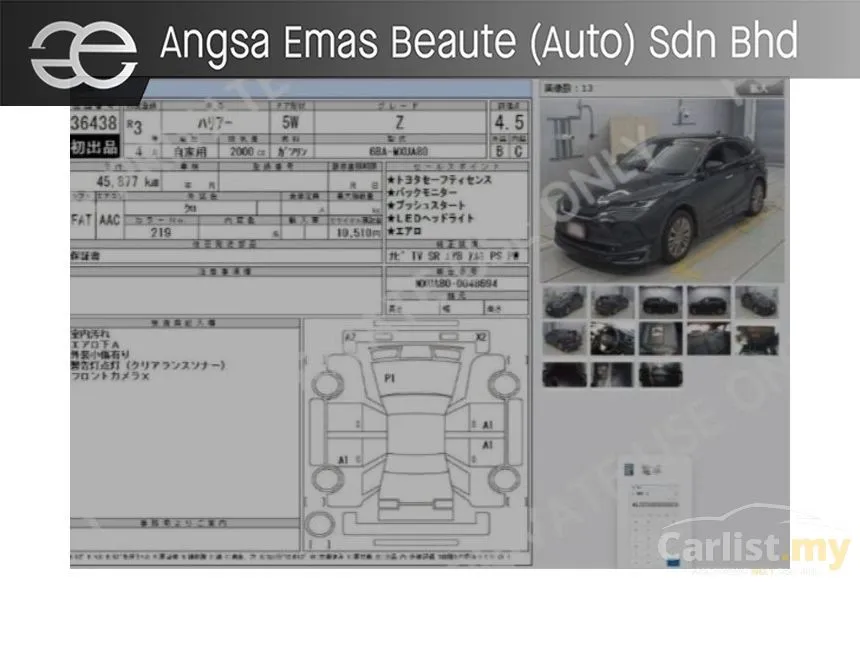The width and height of the screenshot is (860, 645).
Task: Select third thumbnail in middle row
Action: pyautogui.click(x=661, y=338)
